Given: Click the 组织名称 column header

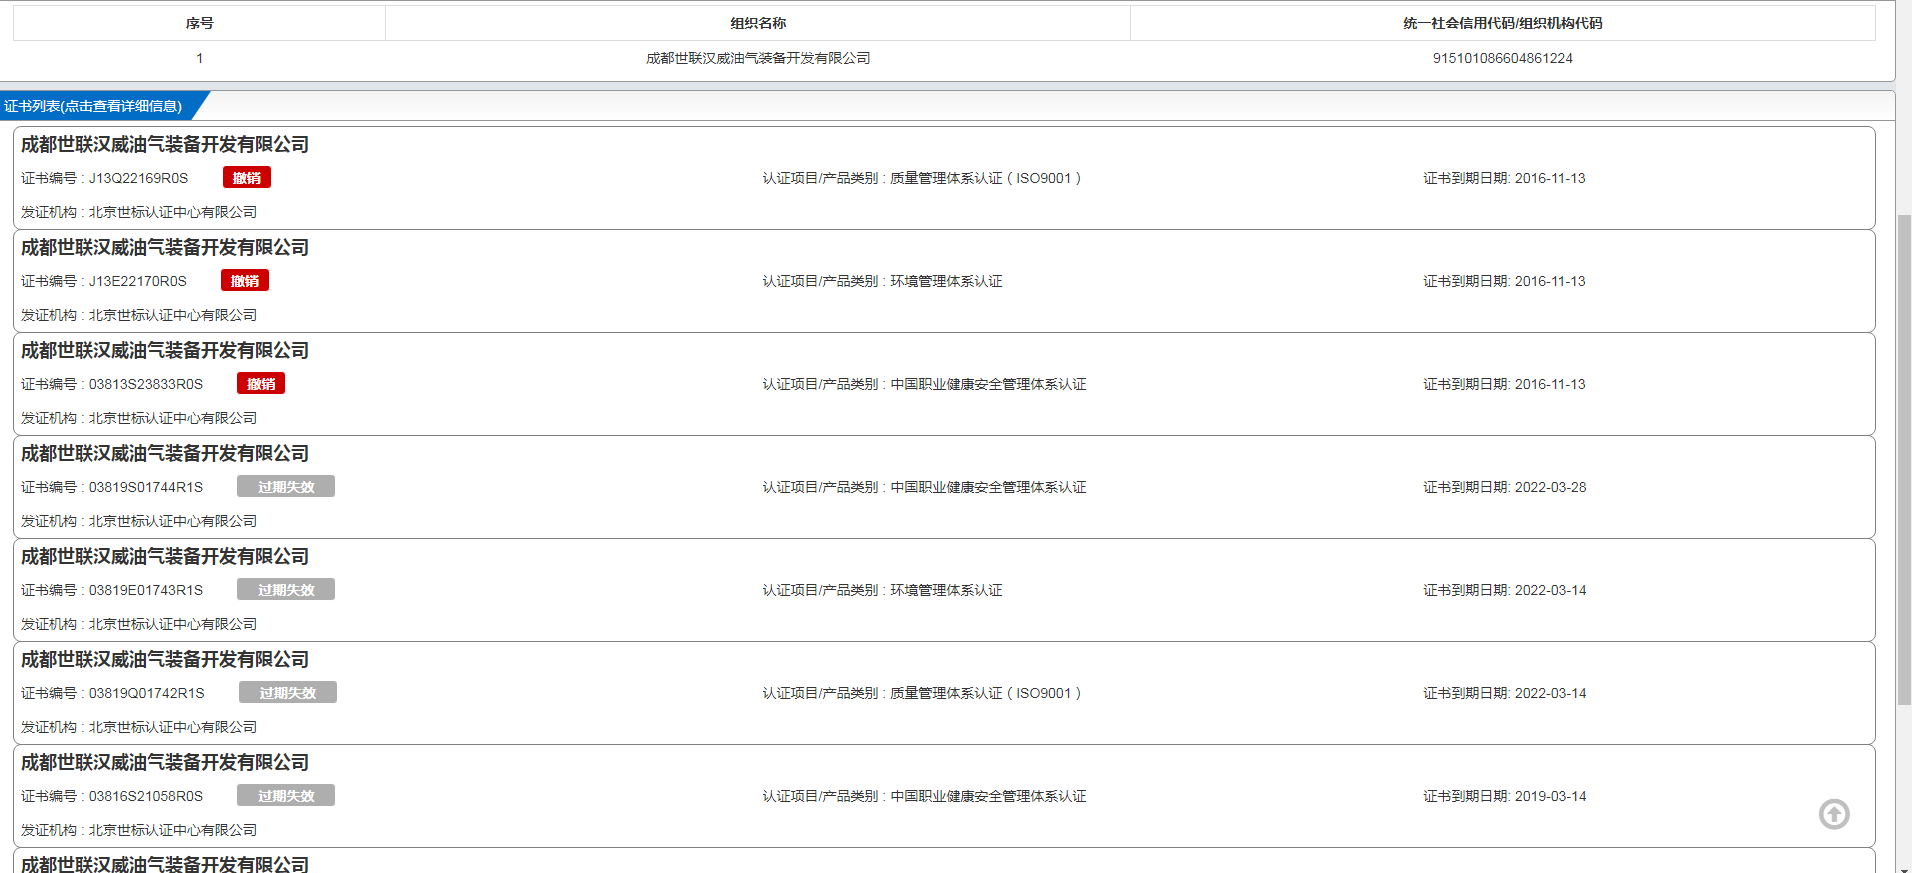Looking at the screenshot, I should pyautogui.click(x=758, y=23).
